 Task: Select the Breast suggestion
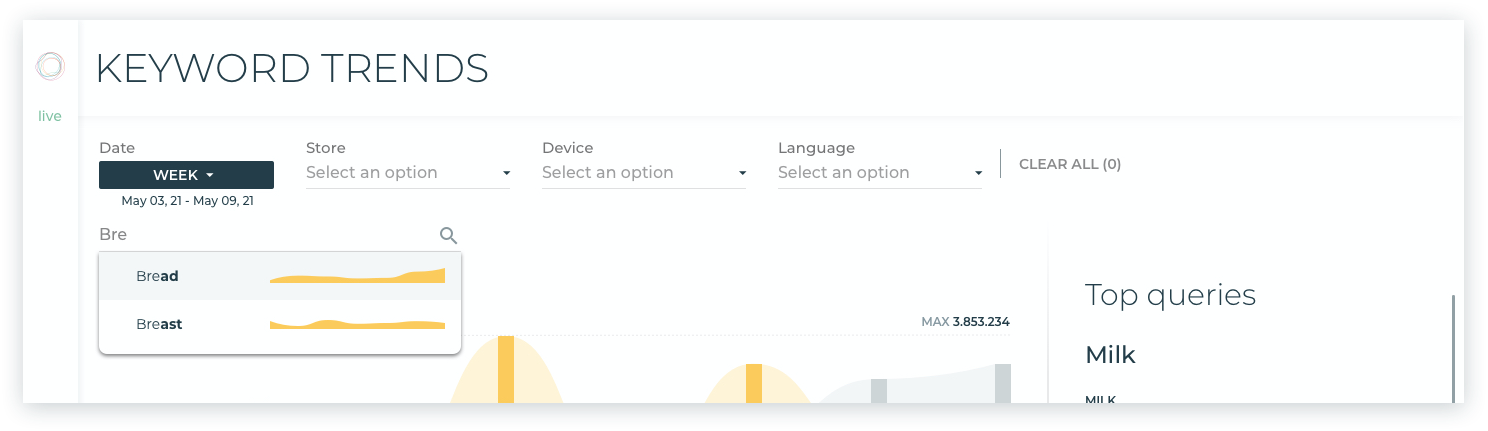(x=280, y=324)
